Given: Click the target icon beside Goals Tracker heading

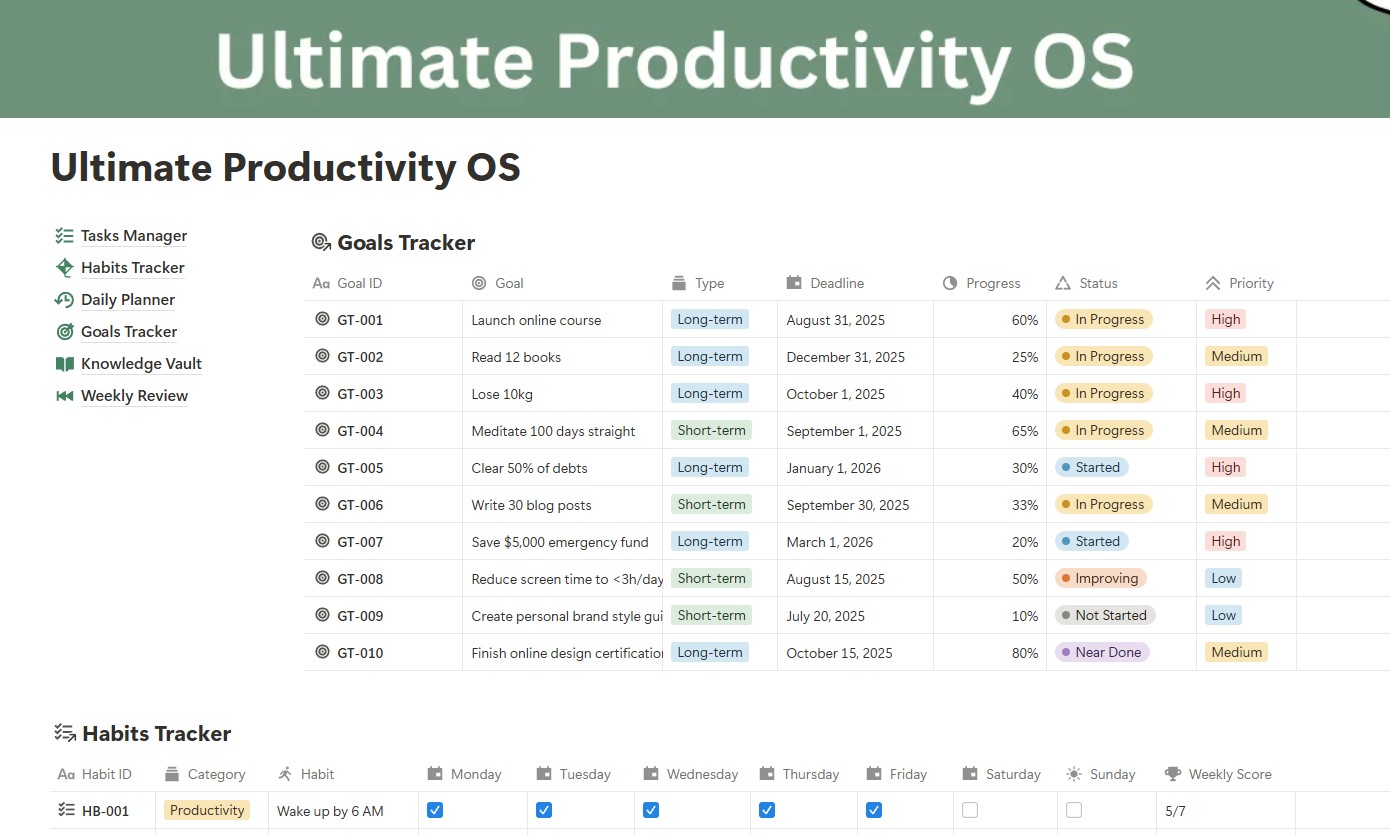Looking at the screenshot, I should 320,241.
